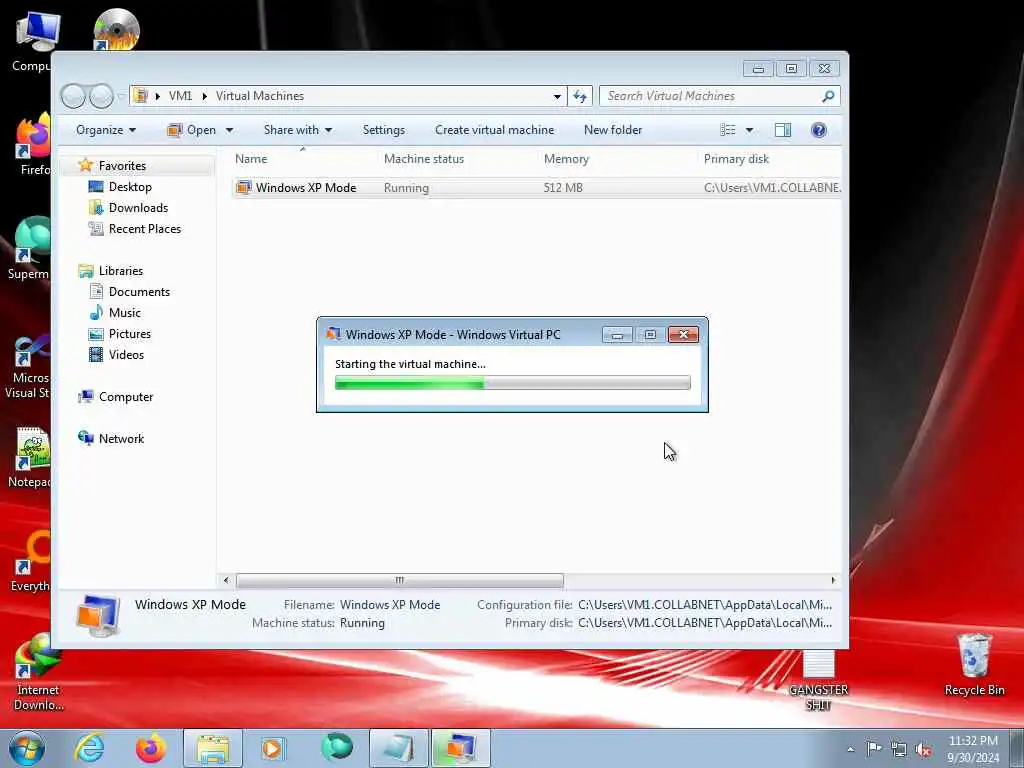Open Internet Download Manager desktop icon
1024x768 pixels.
click(x=37, y=673)
